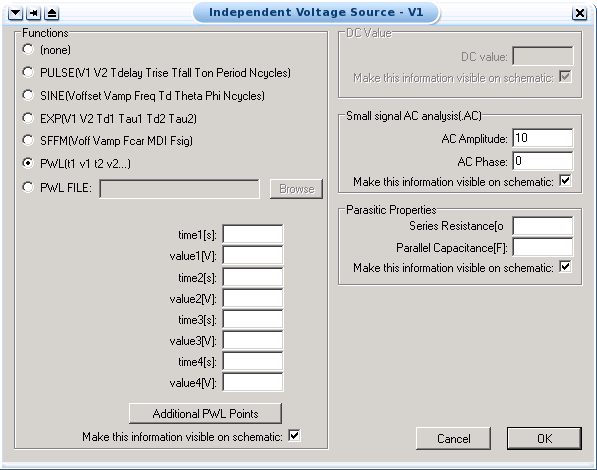Click the disabled DC value field
The width and height of the screenshot is (597, 470).
pyautogui.click(x=543, y=56)
